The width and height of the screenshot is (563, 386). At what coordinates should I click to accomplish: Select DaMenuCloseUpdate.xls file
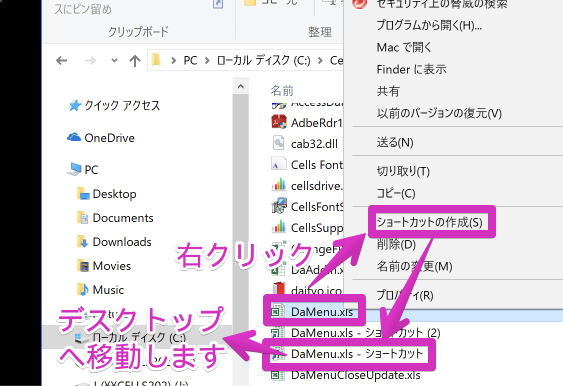point(355,375)
